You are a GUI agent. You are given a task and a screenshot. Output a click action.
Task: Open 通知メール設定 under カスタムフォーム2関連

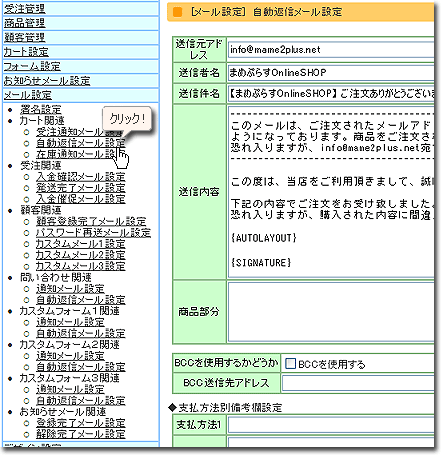coord(70,356)
